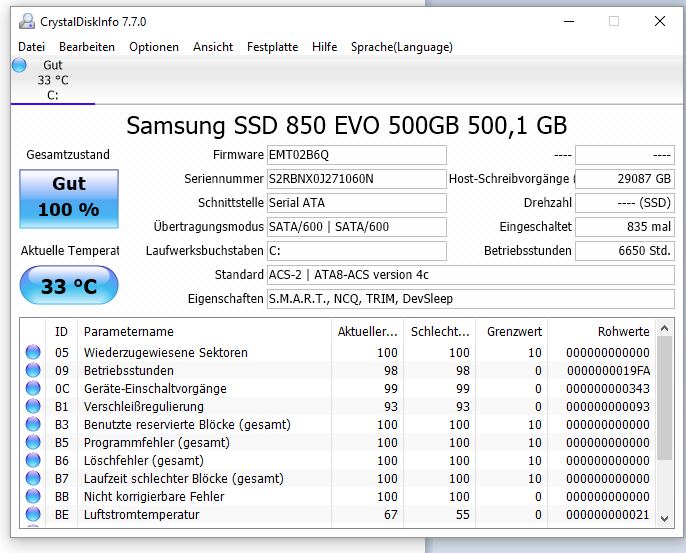Click status orb for Verschleißregulierung row
Viewport: 686px width, 553px height.
point(33,406)
